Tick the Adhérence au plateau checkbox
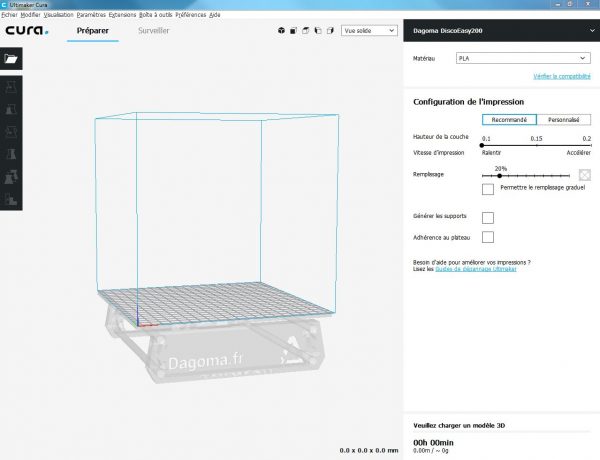Image resolution: width=600 pixels, height=460 pixels. [488, 237]
